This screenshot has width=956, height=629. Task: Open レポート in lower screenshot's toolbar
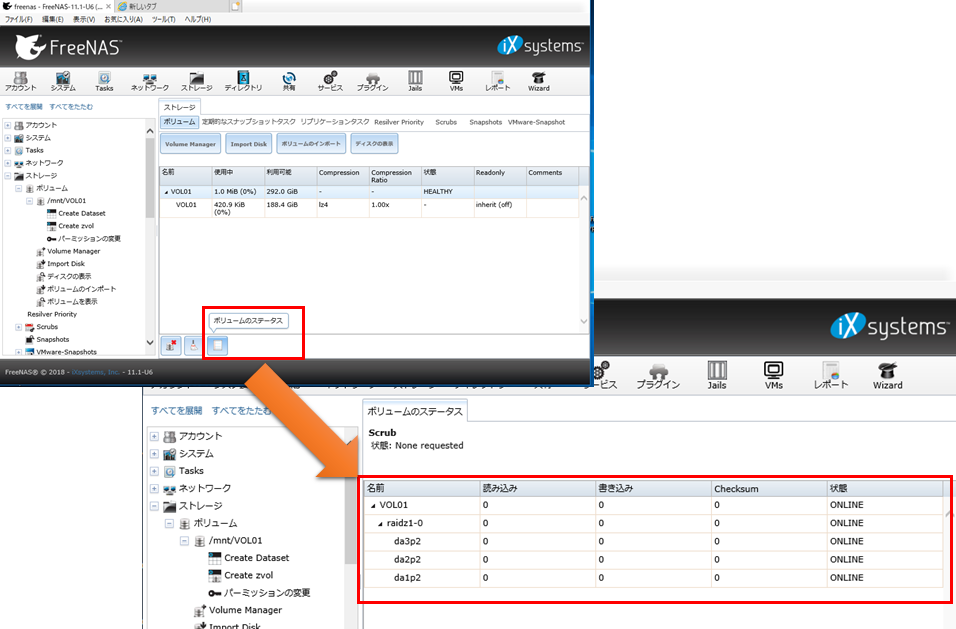click(831, 376)
